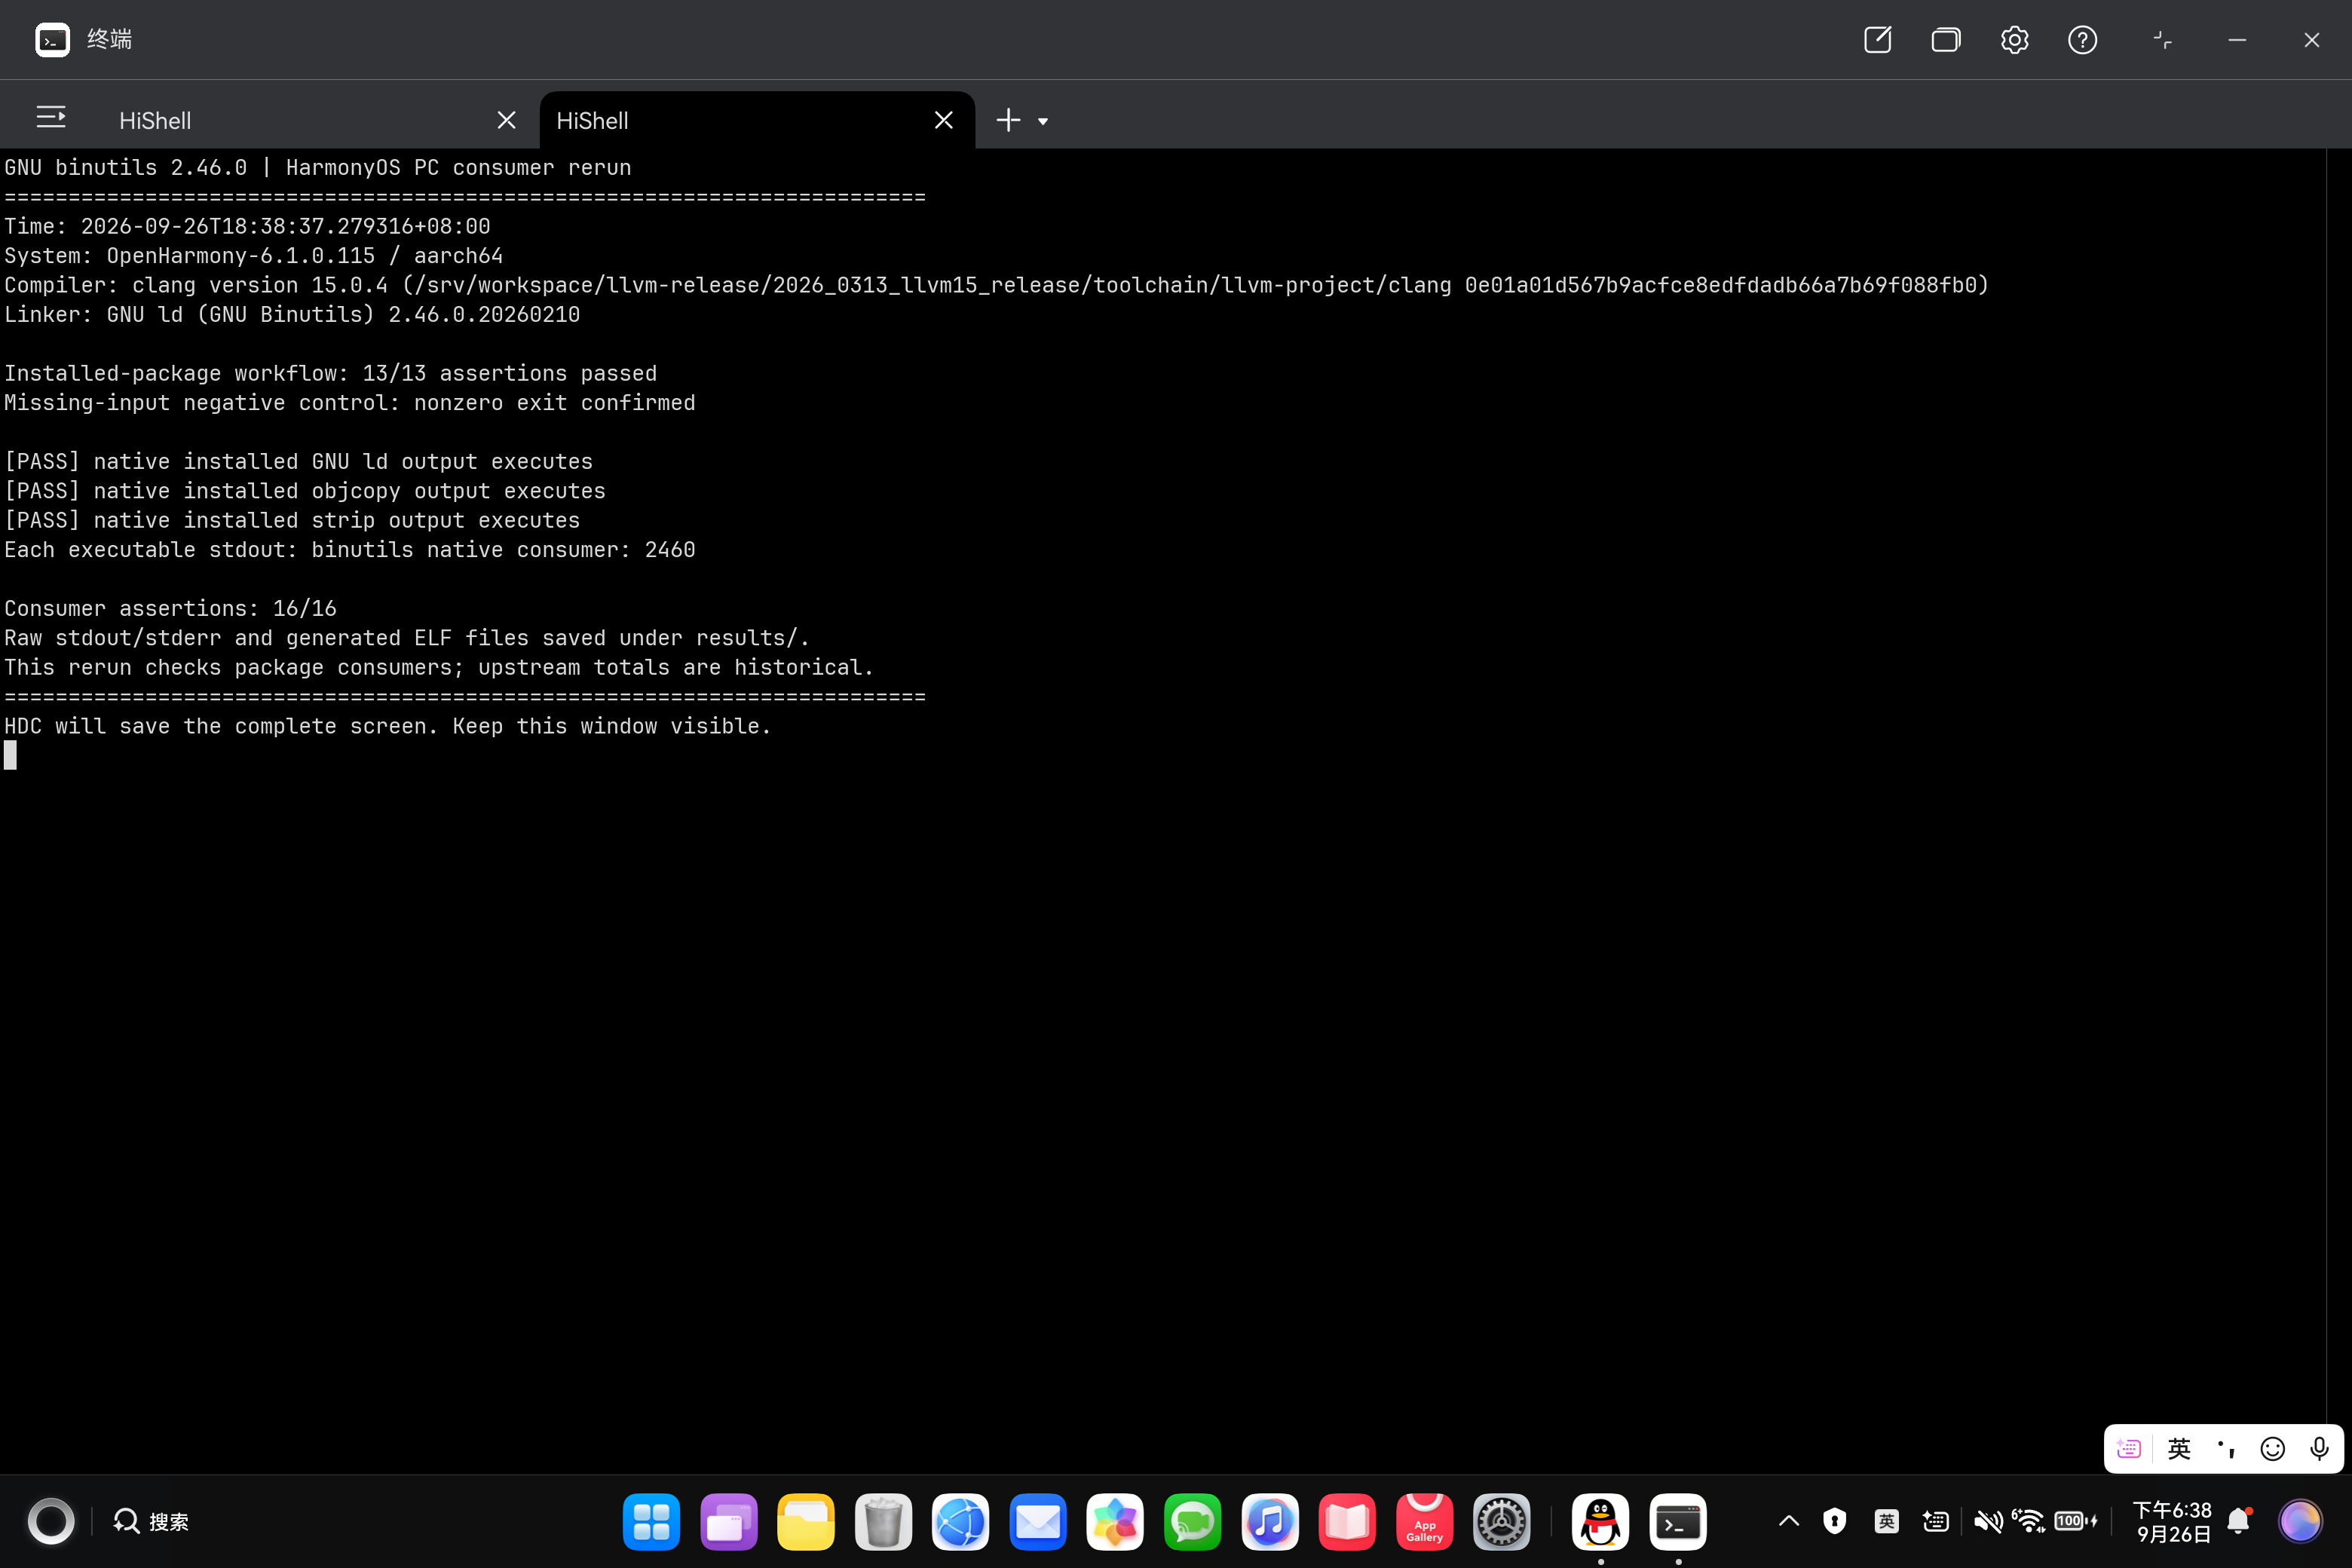
Task: Click 'Installed-package workflow: 13/13 assertions passed'
Action: [x=331, y=373]
